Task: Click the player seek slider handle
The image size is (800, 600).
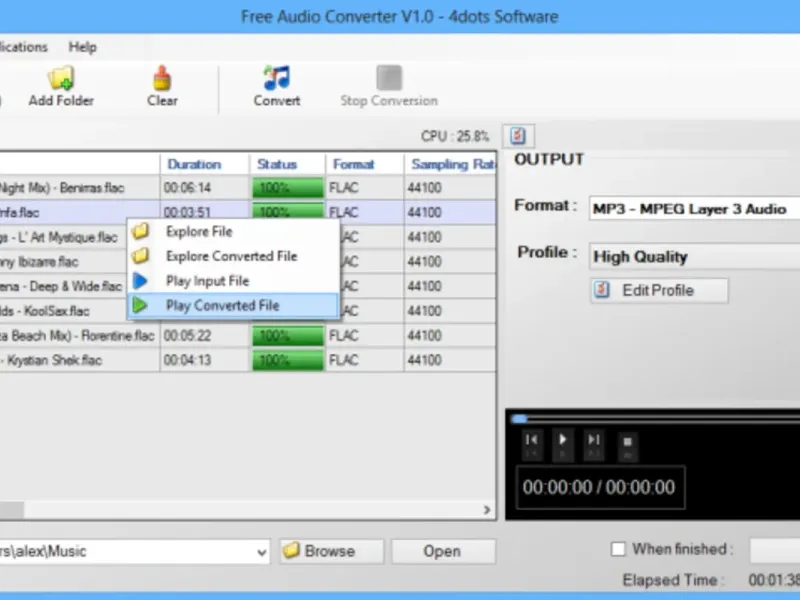Action: pyautogui.click(x=519, y=419)
